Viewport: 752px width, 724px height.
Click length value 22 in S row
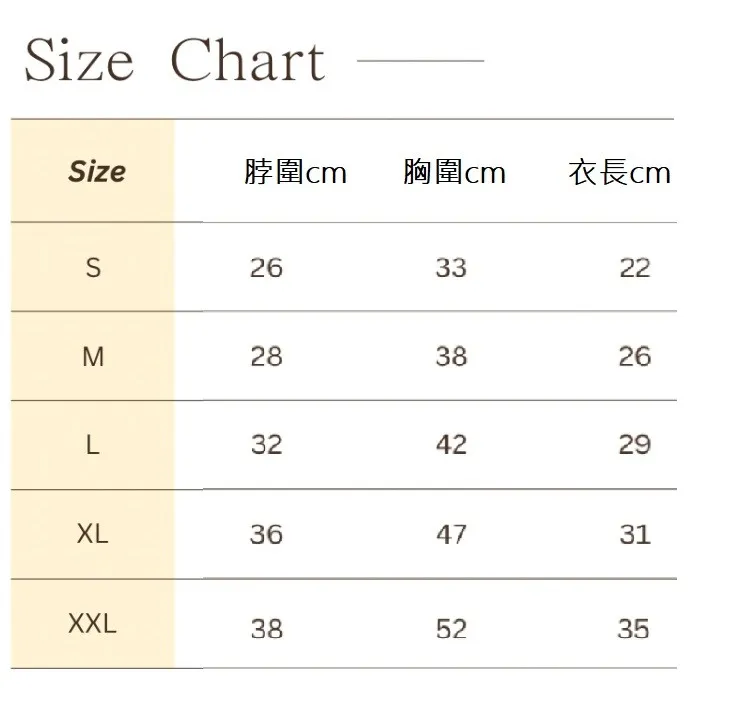(x=635, y=268)
